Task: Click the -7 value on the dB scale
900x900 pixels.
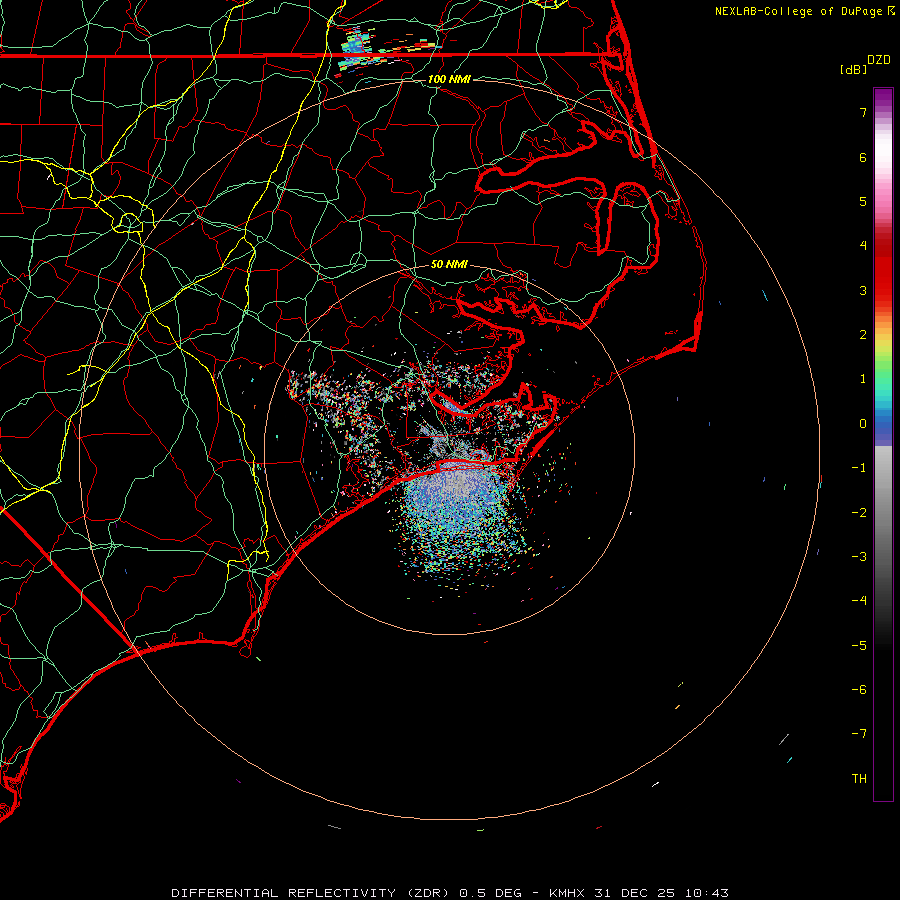Action: click(x=859, y=734)
